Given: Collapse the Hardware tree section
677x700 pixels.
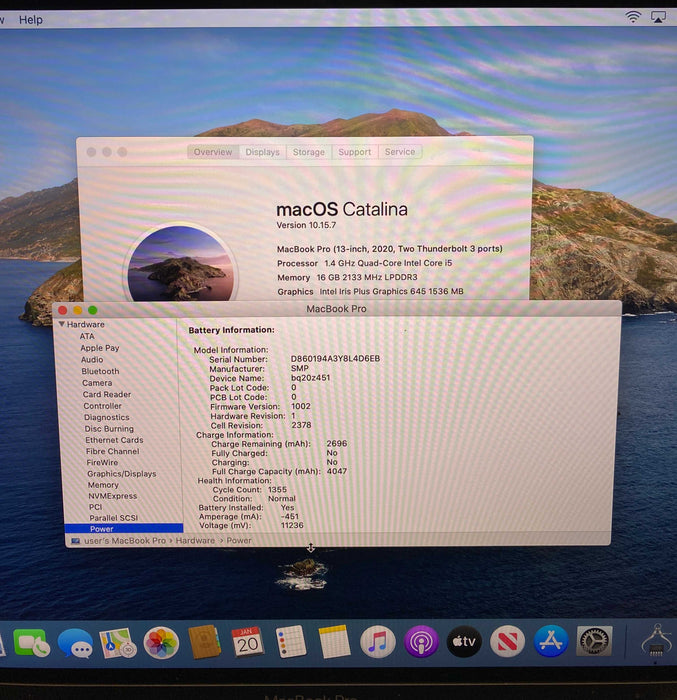Looking at the screenshot, I should 62,324.
